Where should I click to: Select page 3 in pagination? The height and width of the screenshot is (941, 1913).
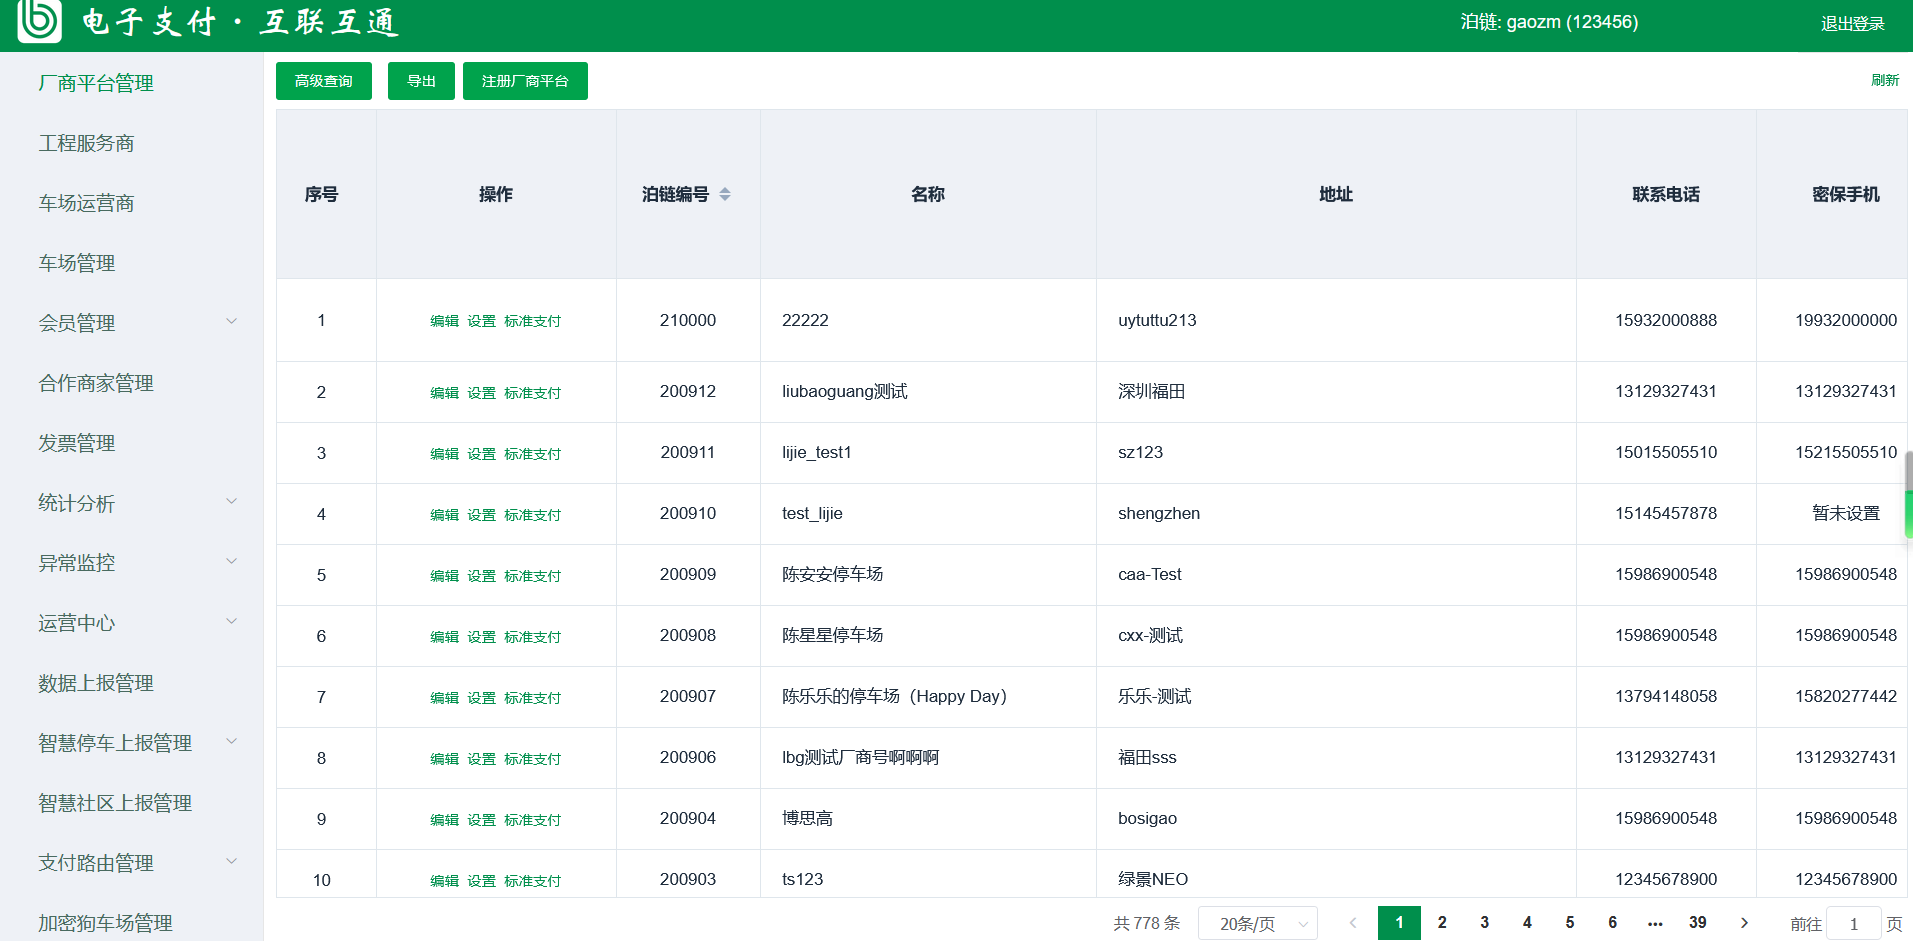[x=1484, y=923]
